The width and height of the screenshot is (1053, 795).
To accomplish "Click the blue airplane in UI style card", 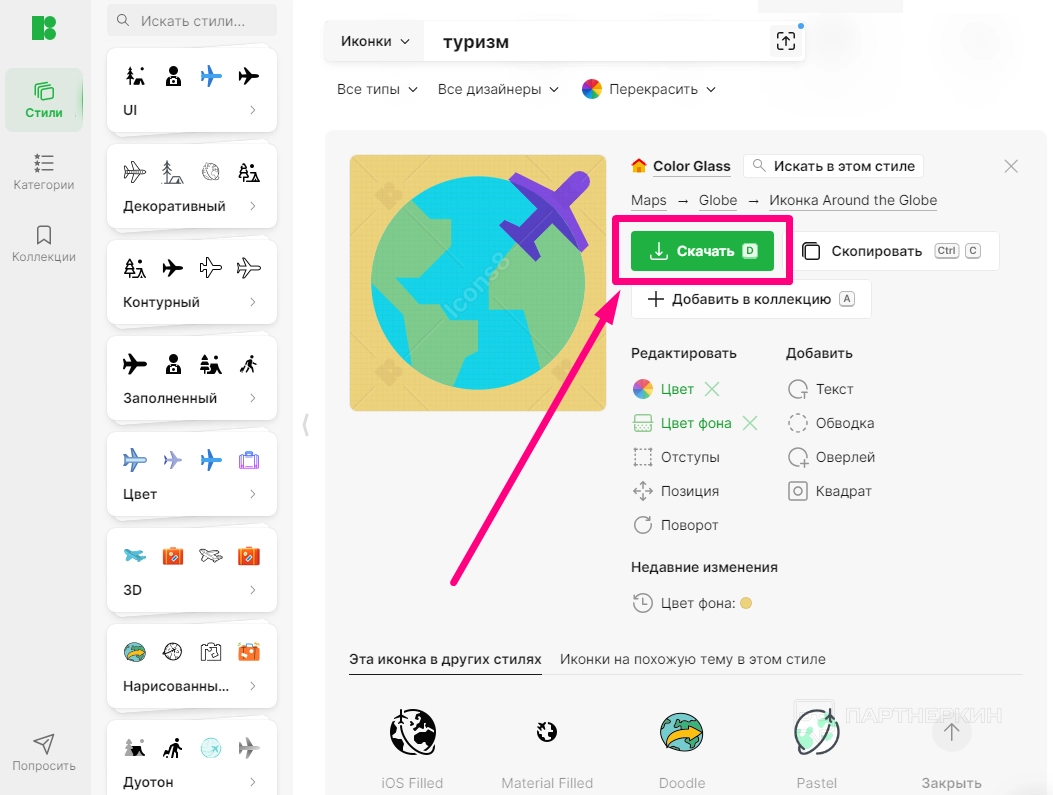I will (x=211, y=76).
